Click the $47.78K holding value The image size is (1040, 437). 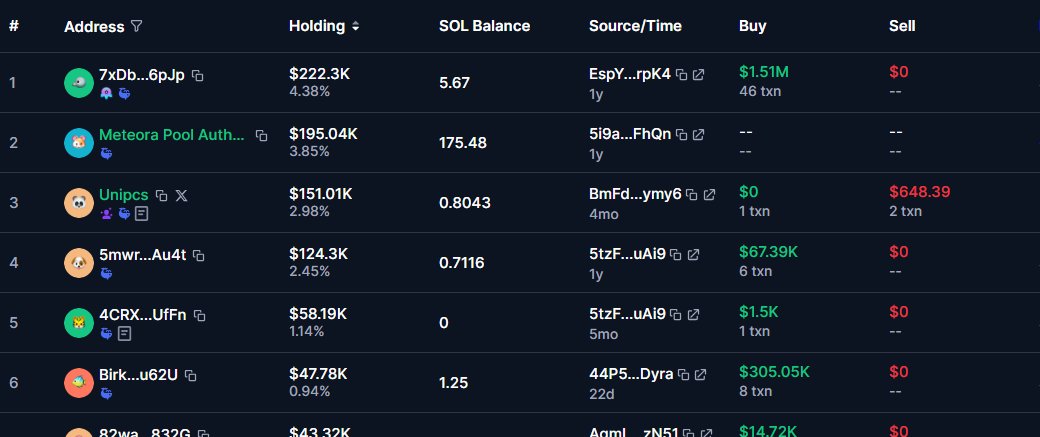(318, 374)
